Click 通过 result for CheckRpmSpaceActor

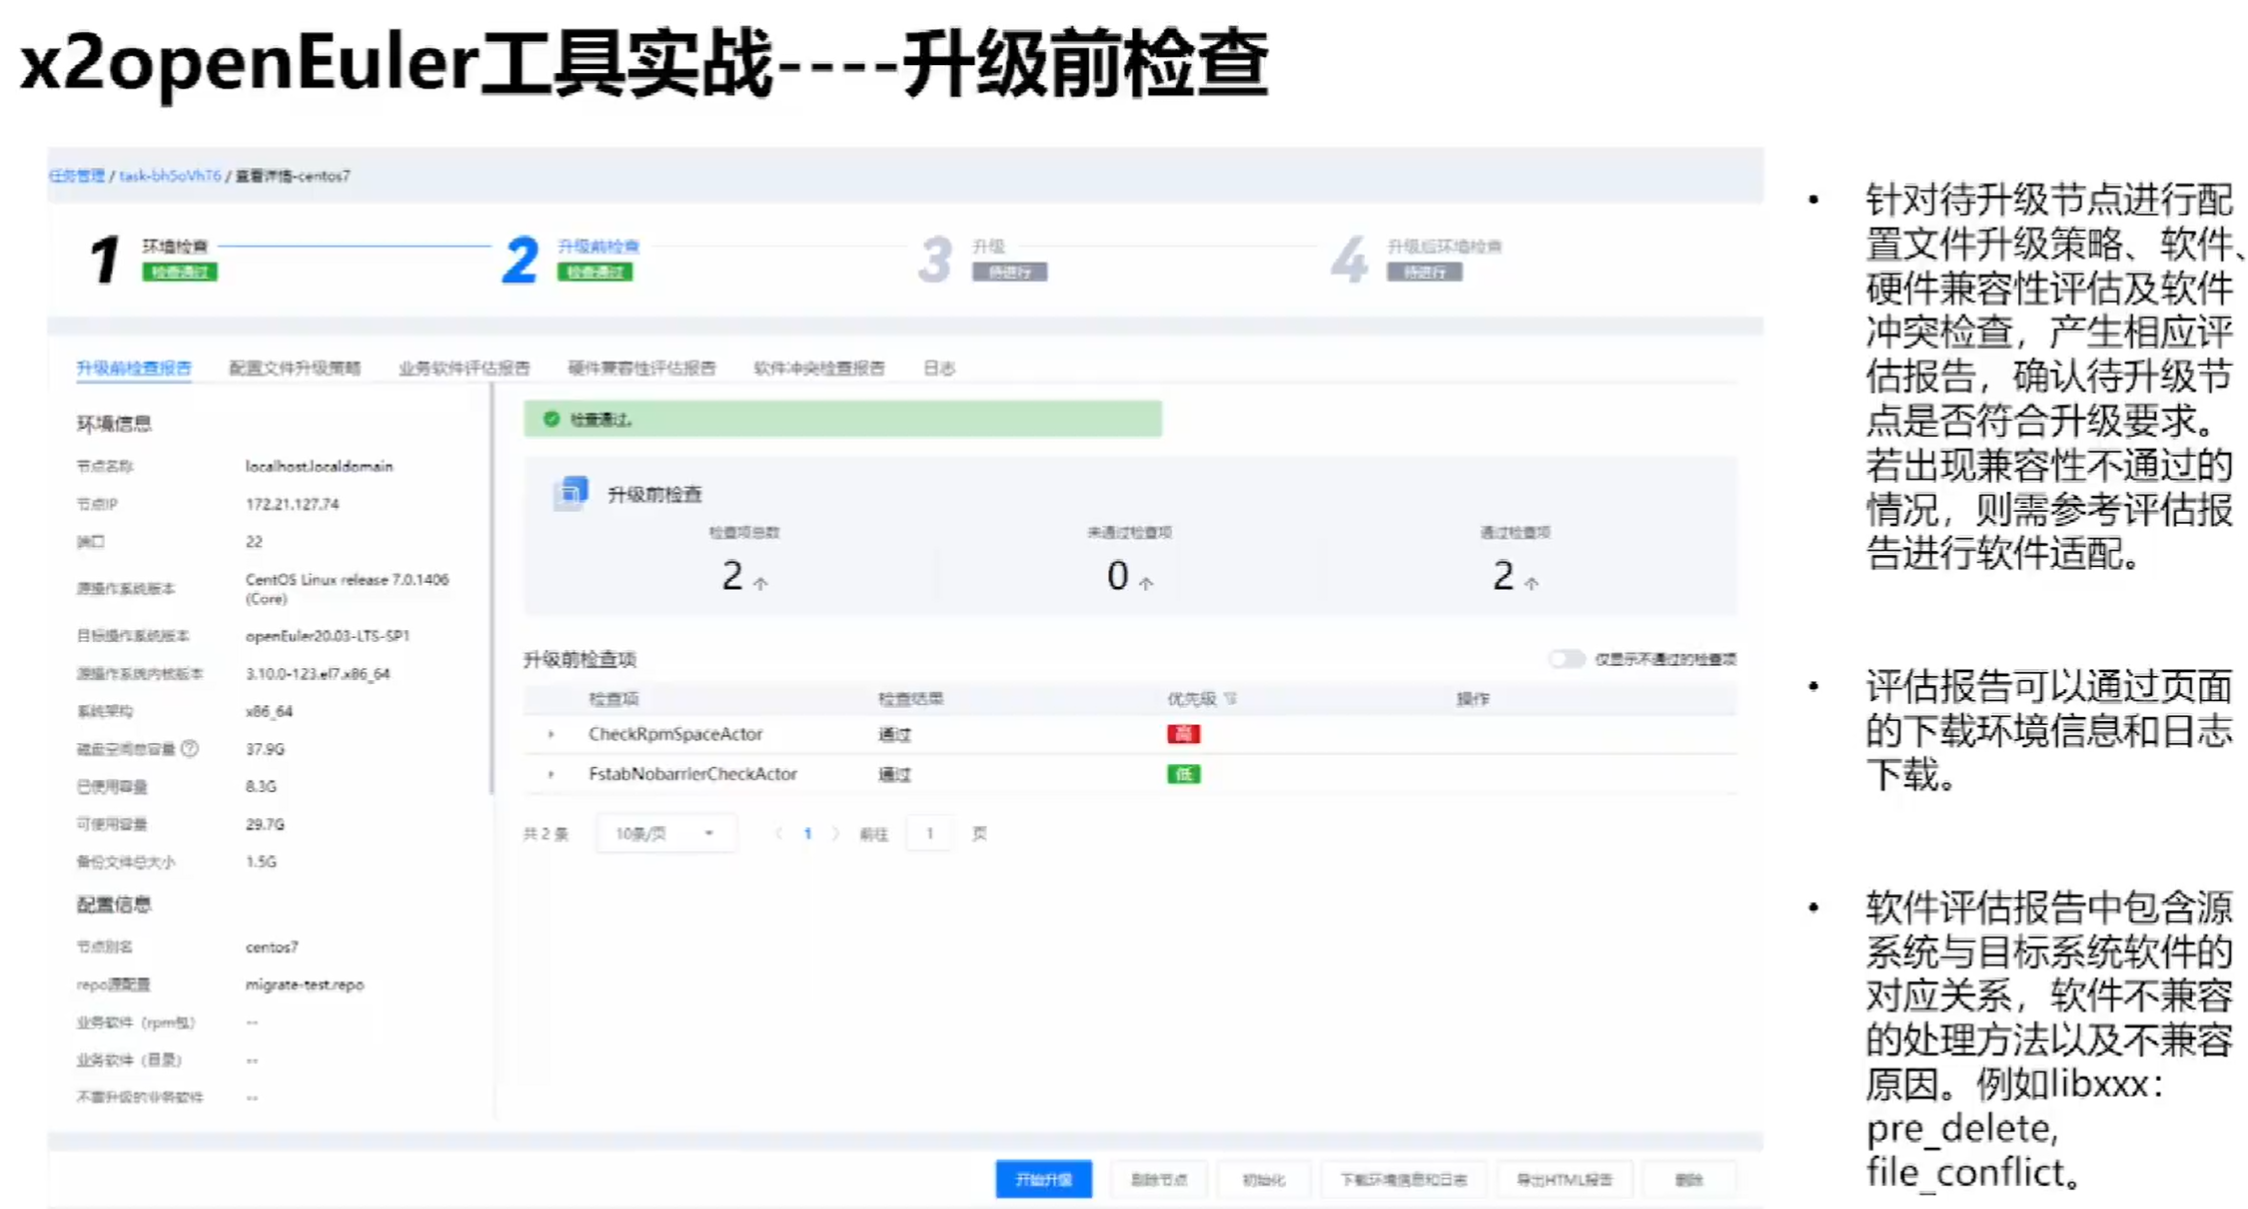pos(894,735)
